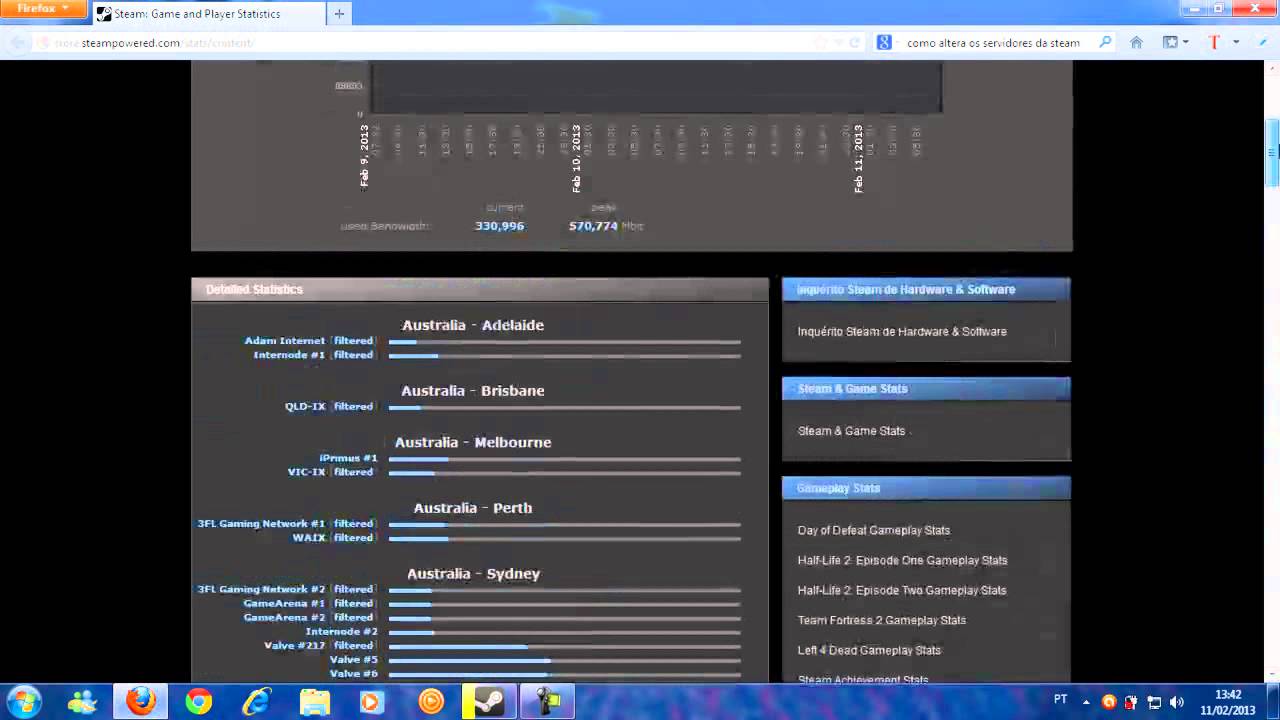Click the Australia - Sydney heading
This screenshot has width=1280, height=720.
(x=473, y=574)
